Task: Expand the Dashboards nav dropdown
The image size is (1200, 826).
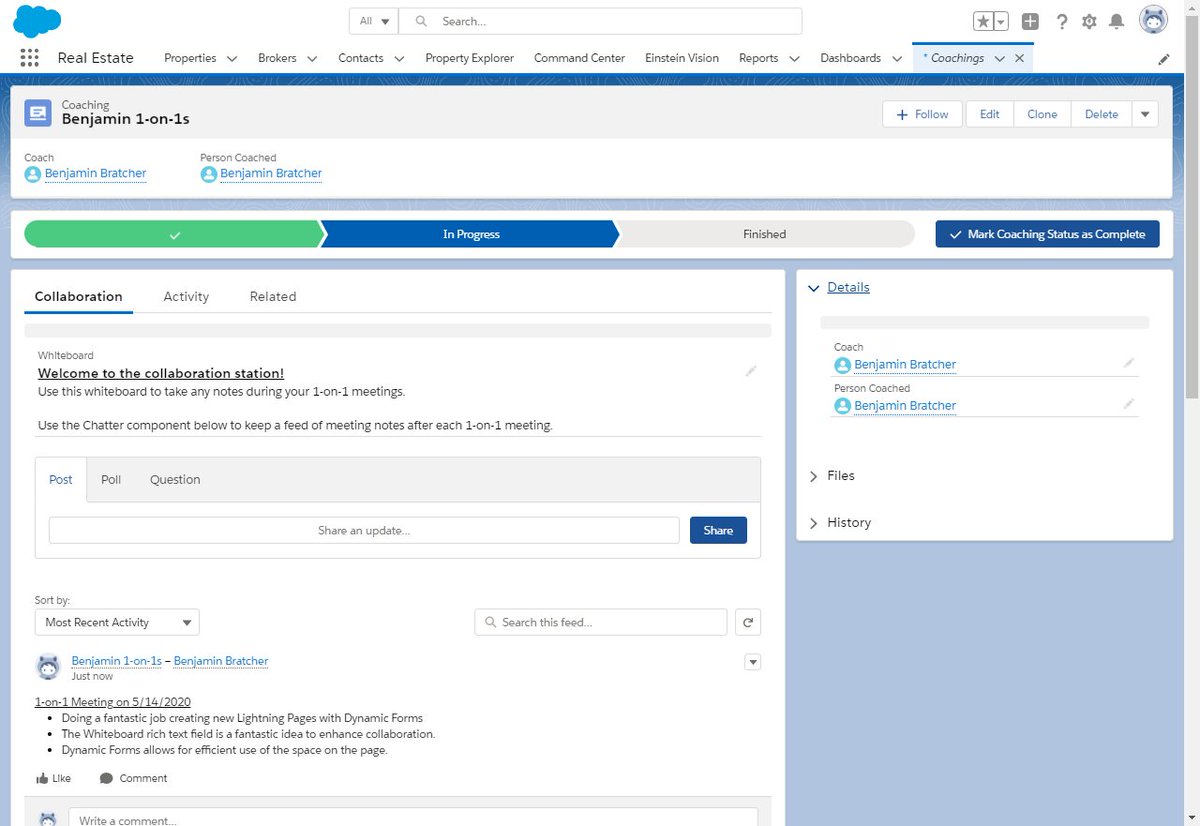Action: [x=897, y=59]
